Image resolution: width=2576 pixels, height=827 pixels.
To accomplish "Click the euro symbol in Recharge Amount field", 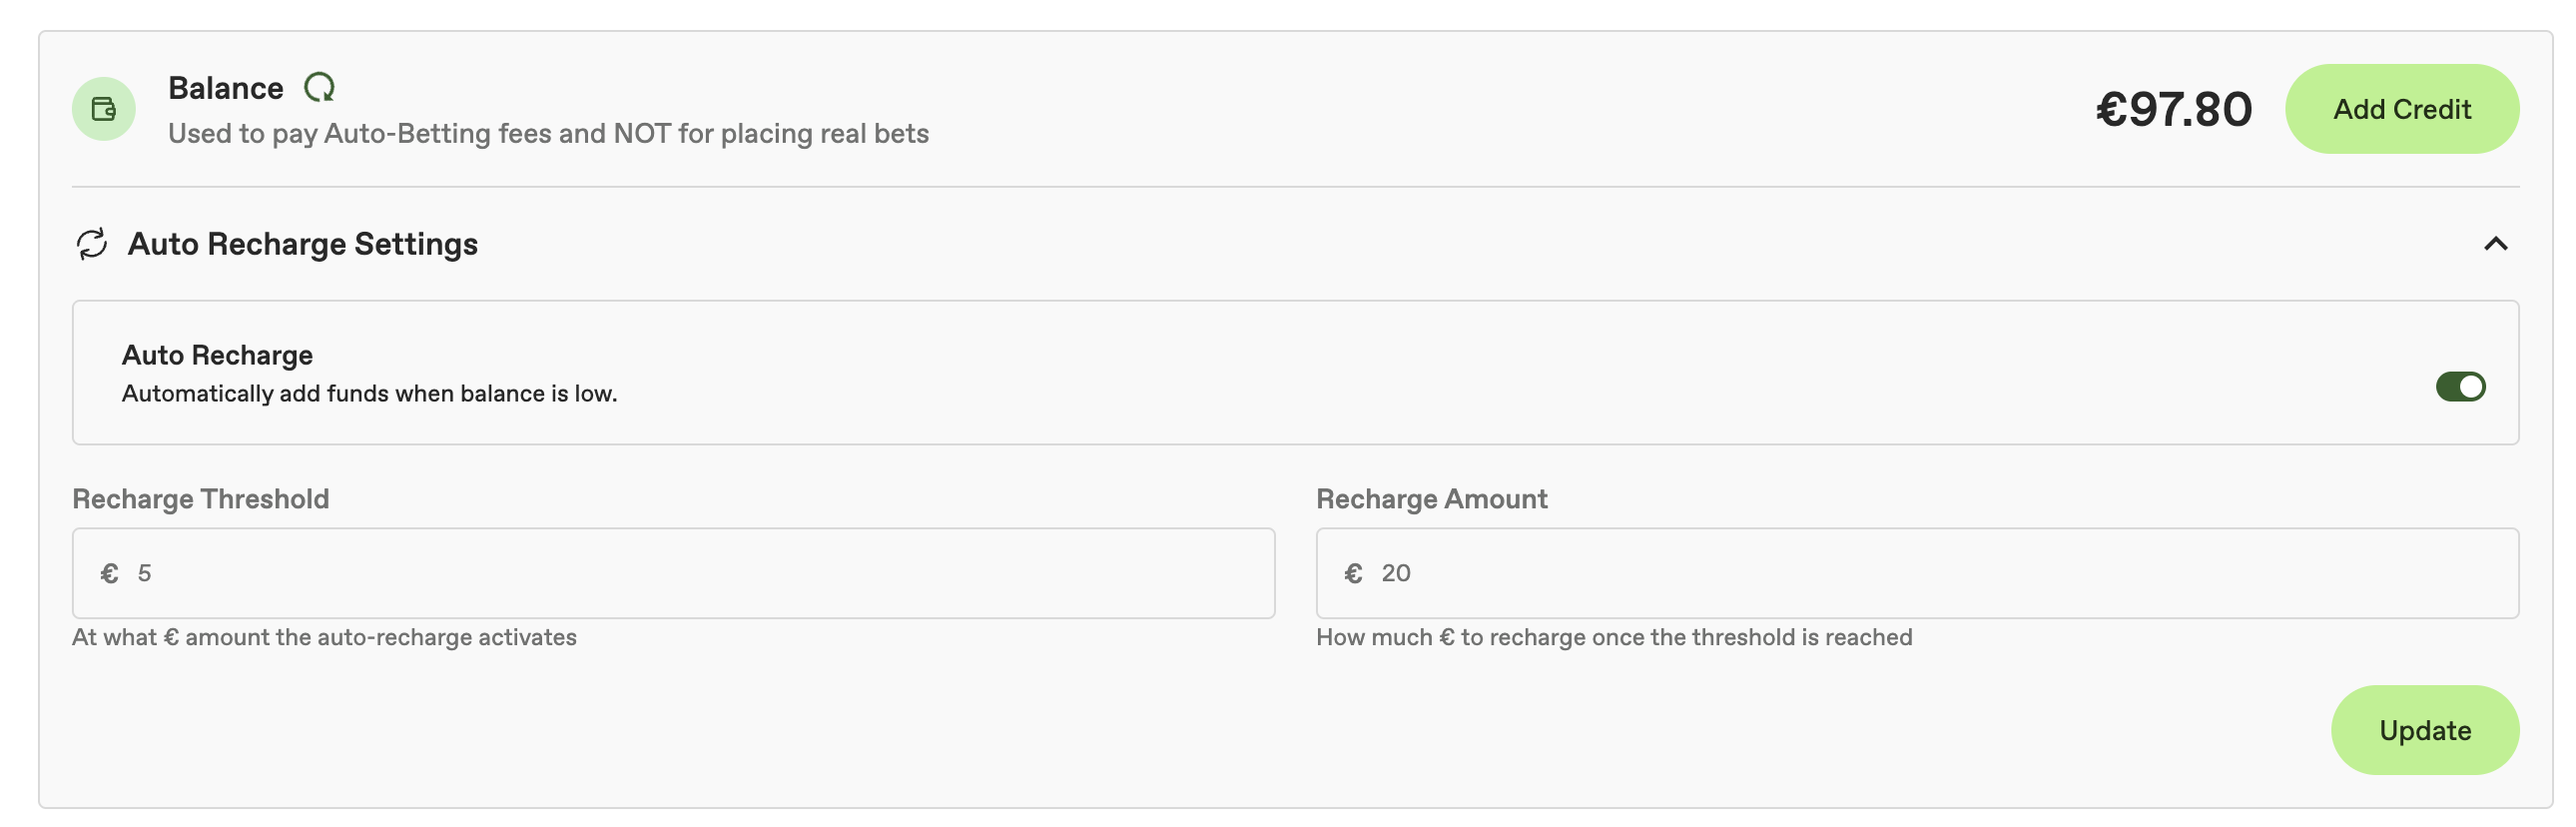I will (x=1353, y=573).
